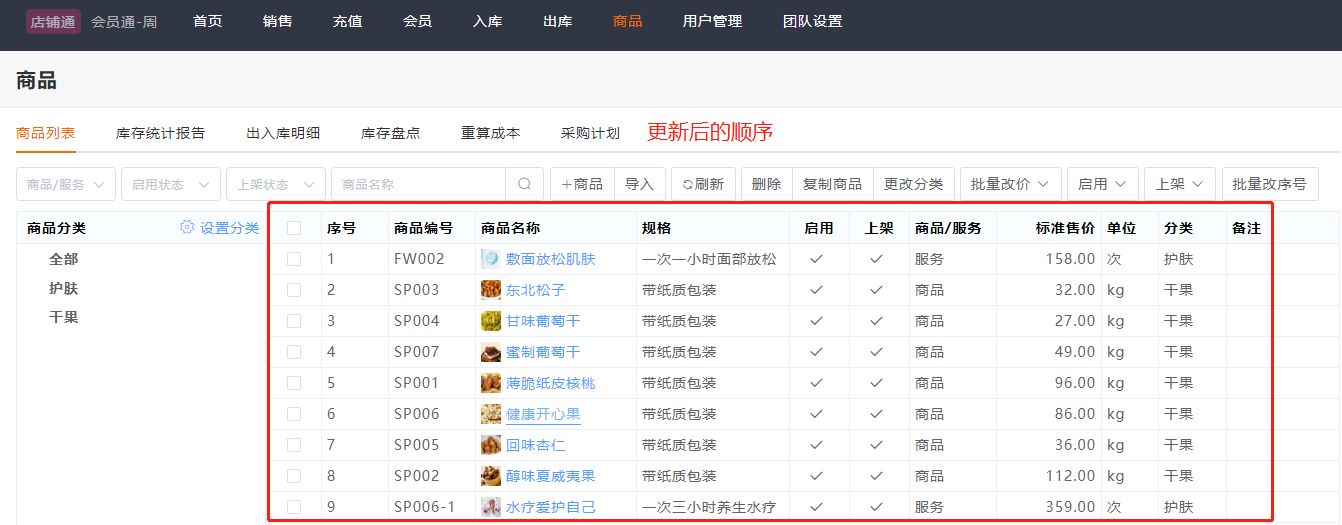Click the 刷新 refresh button
This screenshot has height=525, width=1342.
pyautogui.click(x=703, y=184)
